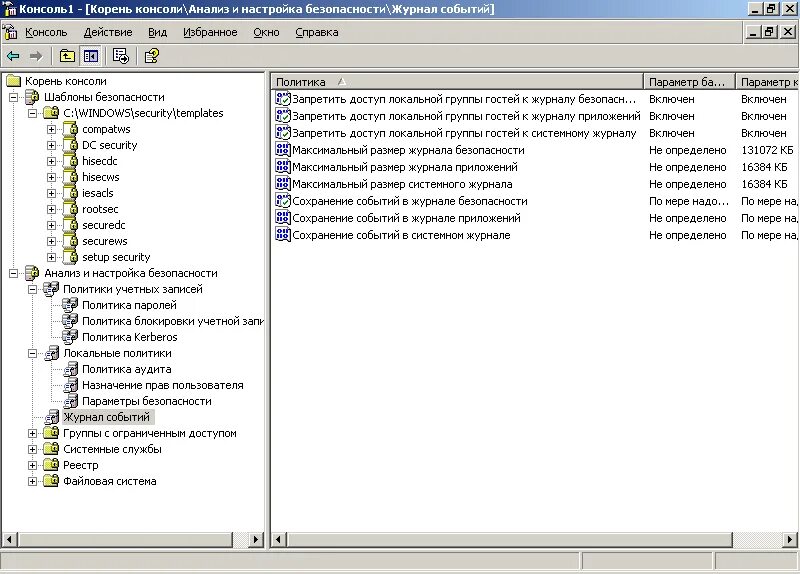Collapse Локальные политики node
This screenshot has height=574, width=800.
(x=32, y=353)
